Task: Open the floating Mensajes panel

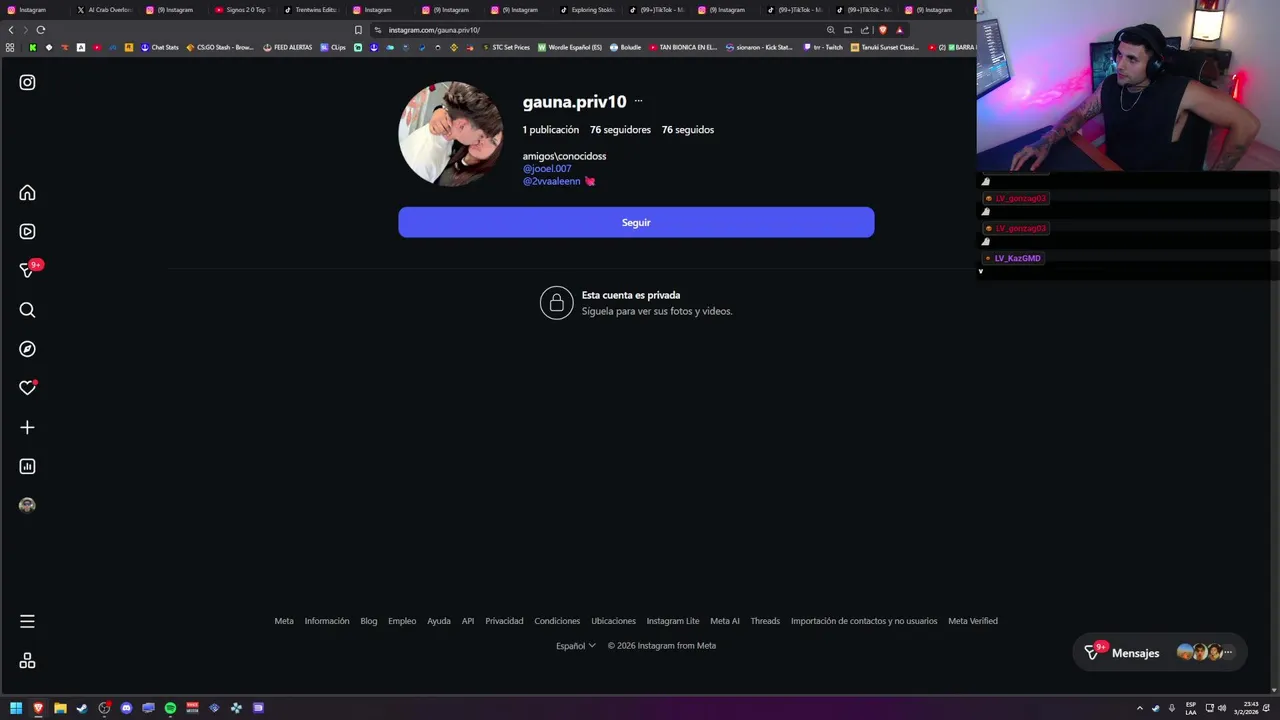Action: [1159, 653]
